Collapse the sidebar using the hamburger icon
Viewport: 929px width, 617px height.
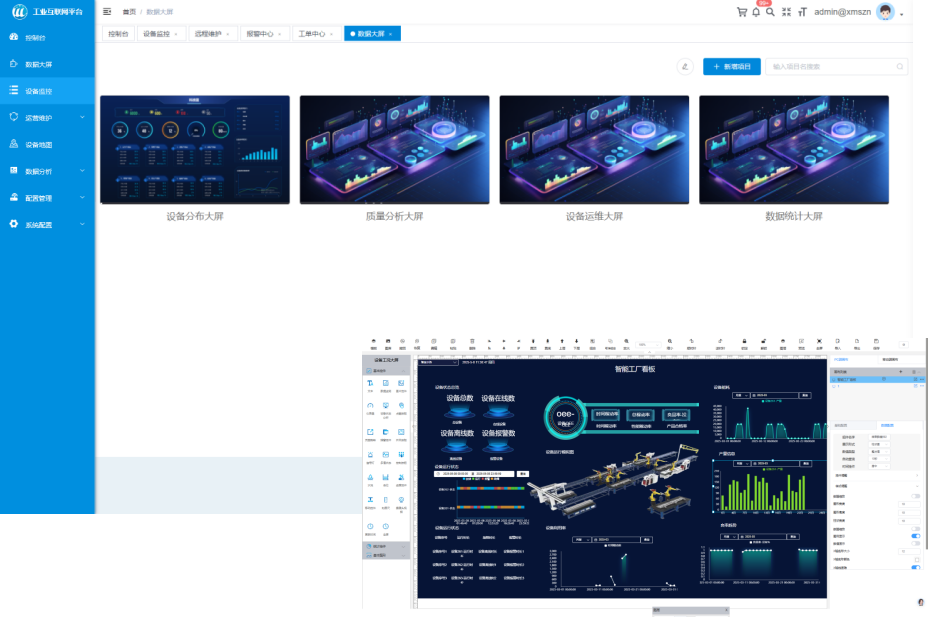click(107, 11)
